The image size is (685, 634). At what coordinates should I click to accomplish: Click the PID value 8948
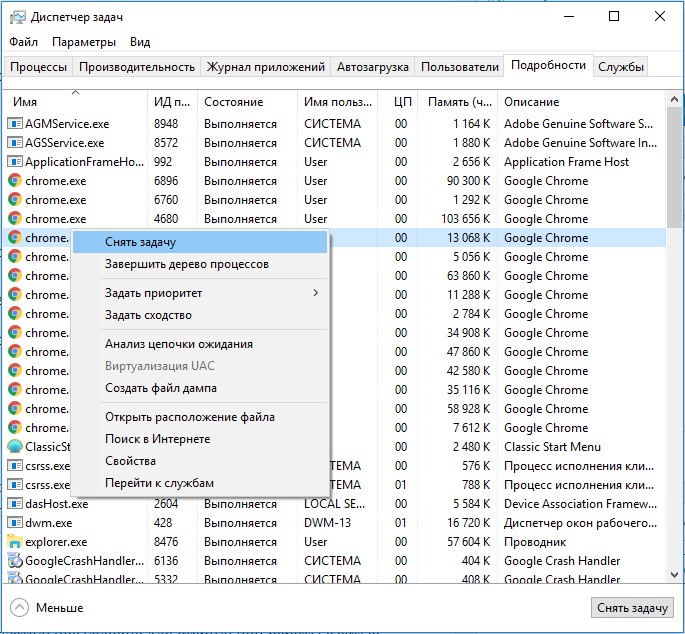pos(166,124)
